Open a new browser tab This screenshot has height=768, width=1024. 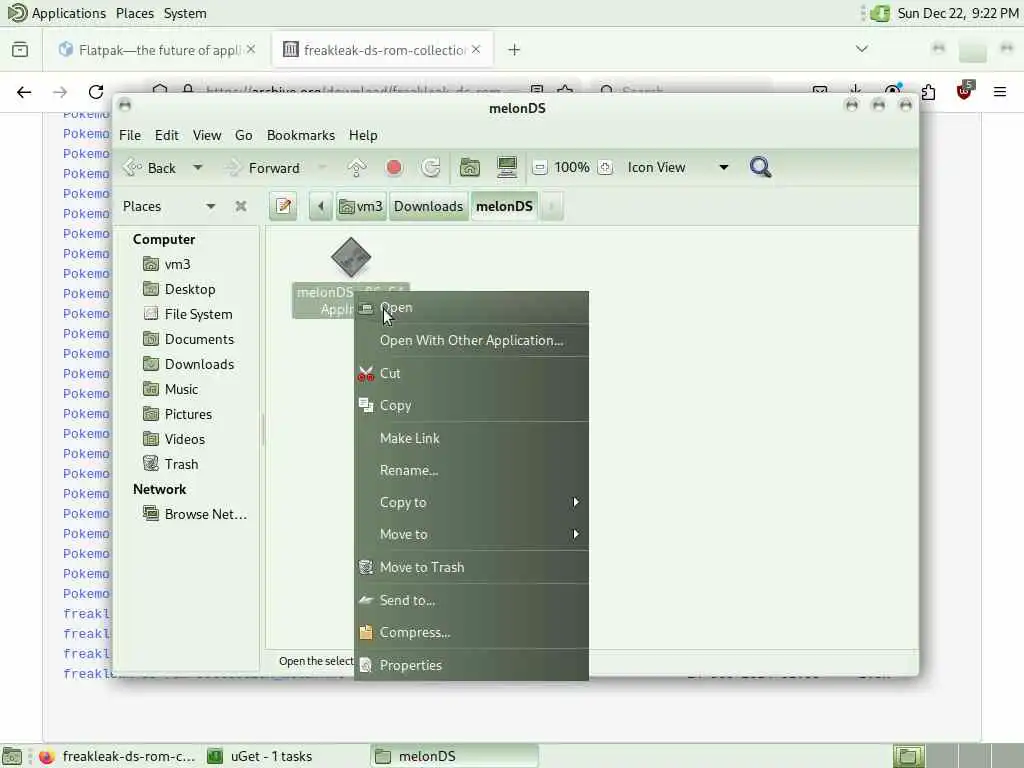[x=514, y=50]
